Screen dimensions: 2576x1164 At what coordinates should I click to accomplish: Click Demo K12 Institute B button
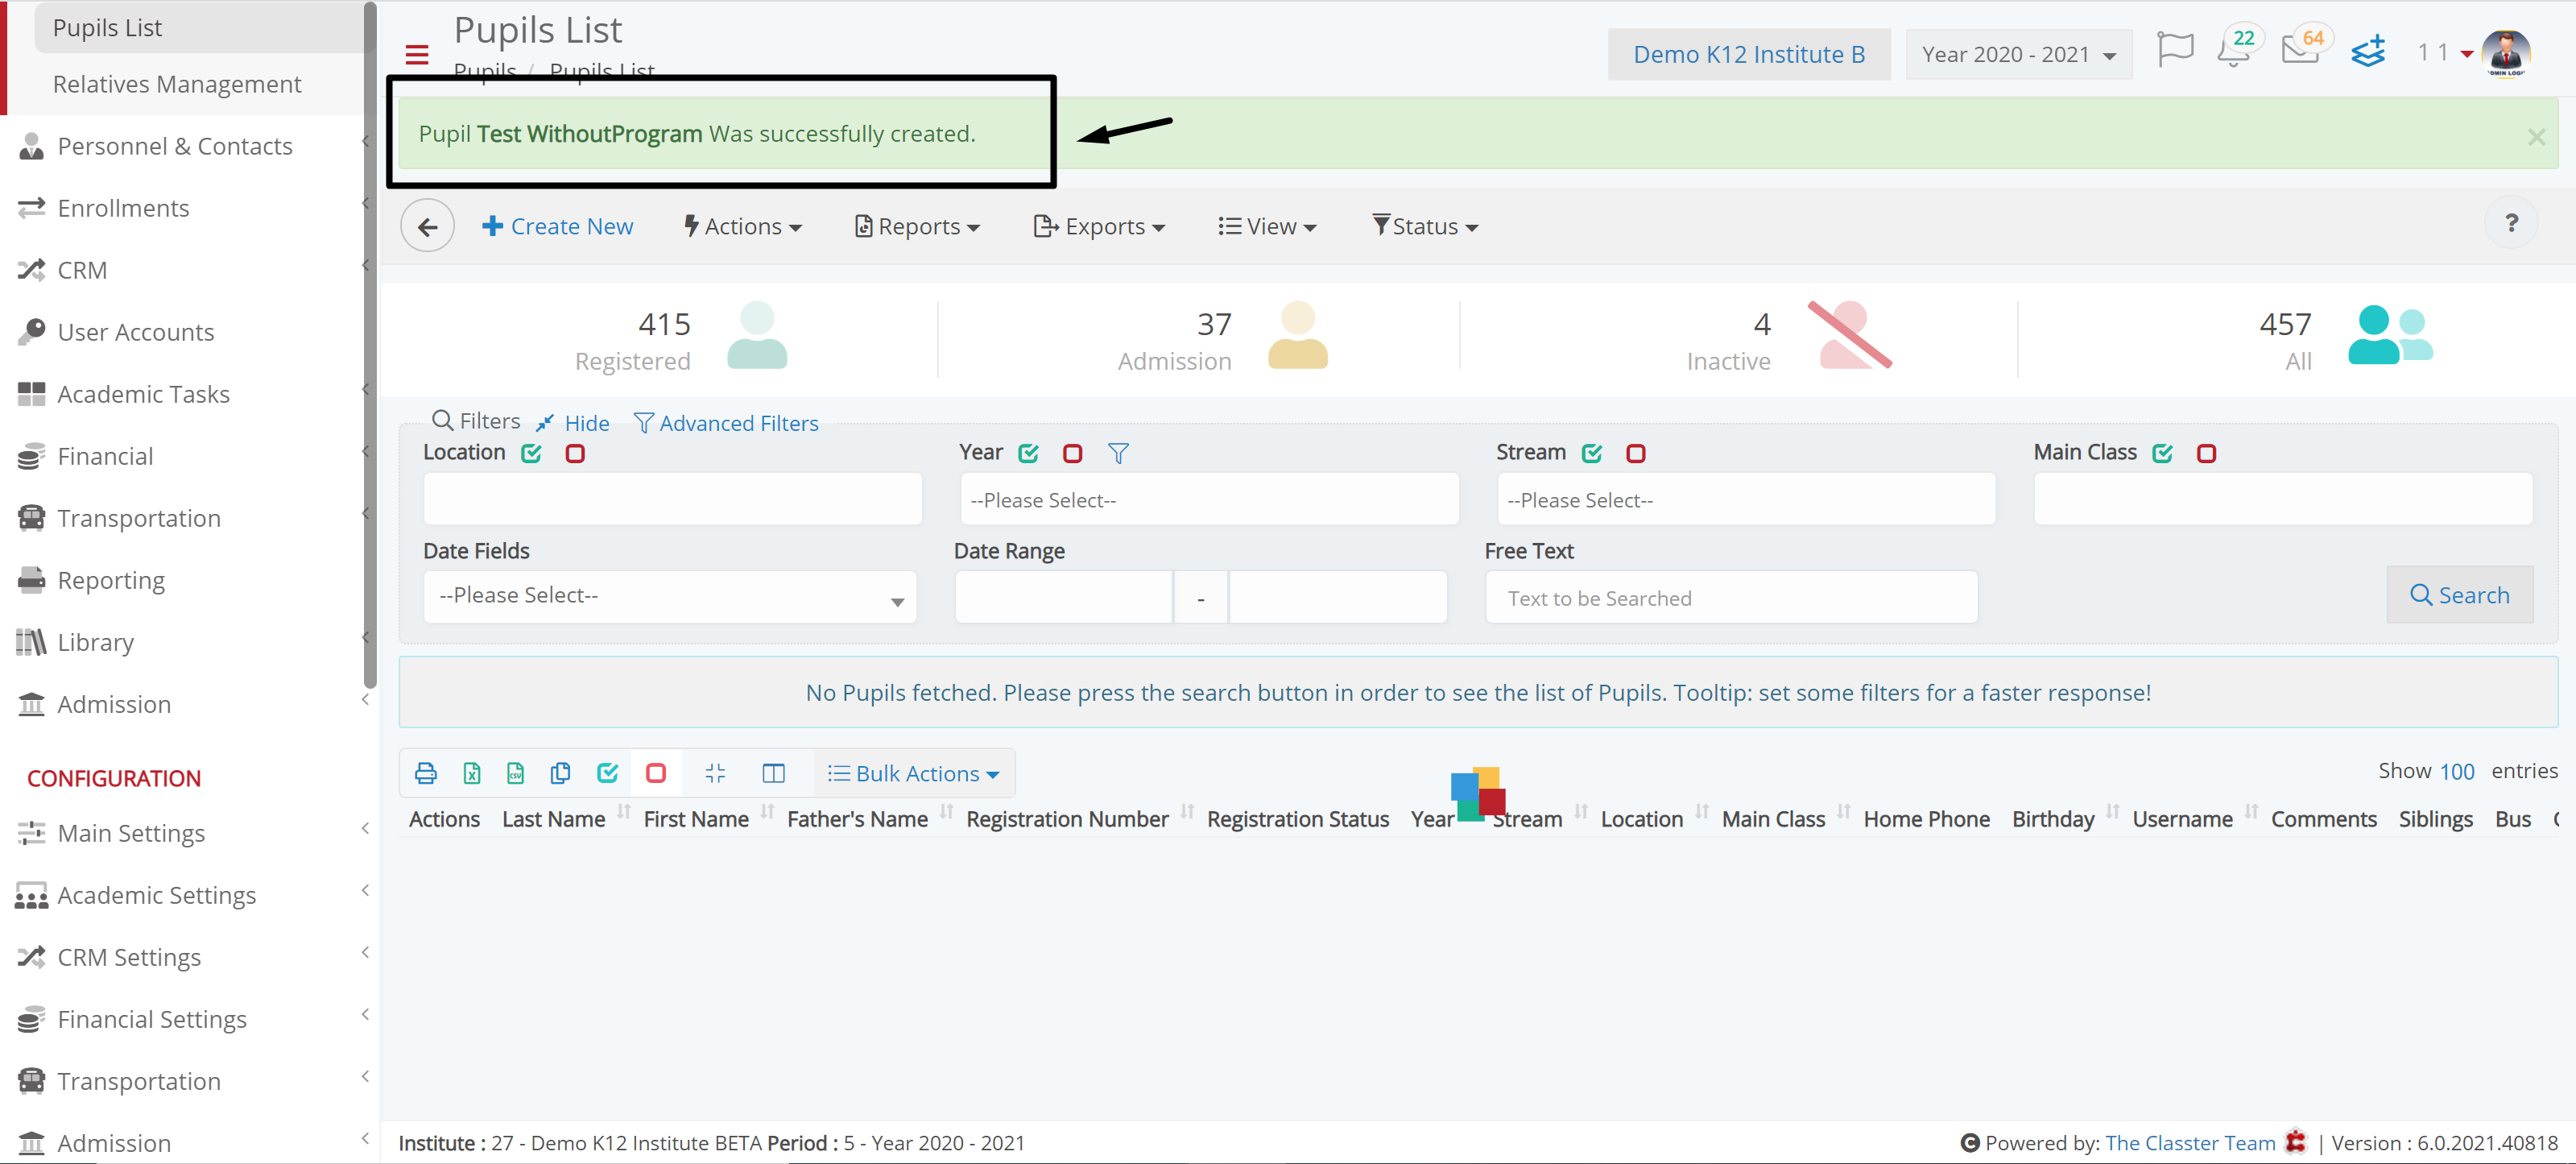(1749, 54)
